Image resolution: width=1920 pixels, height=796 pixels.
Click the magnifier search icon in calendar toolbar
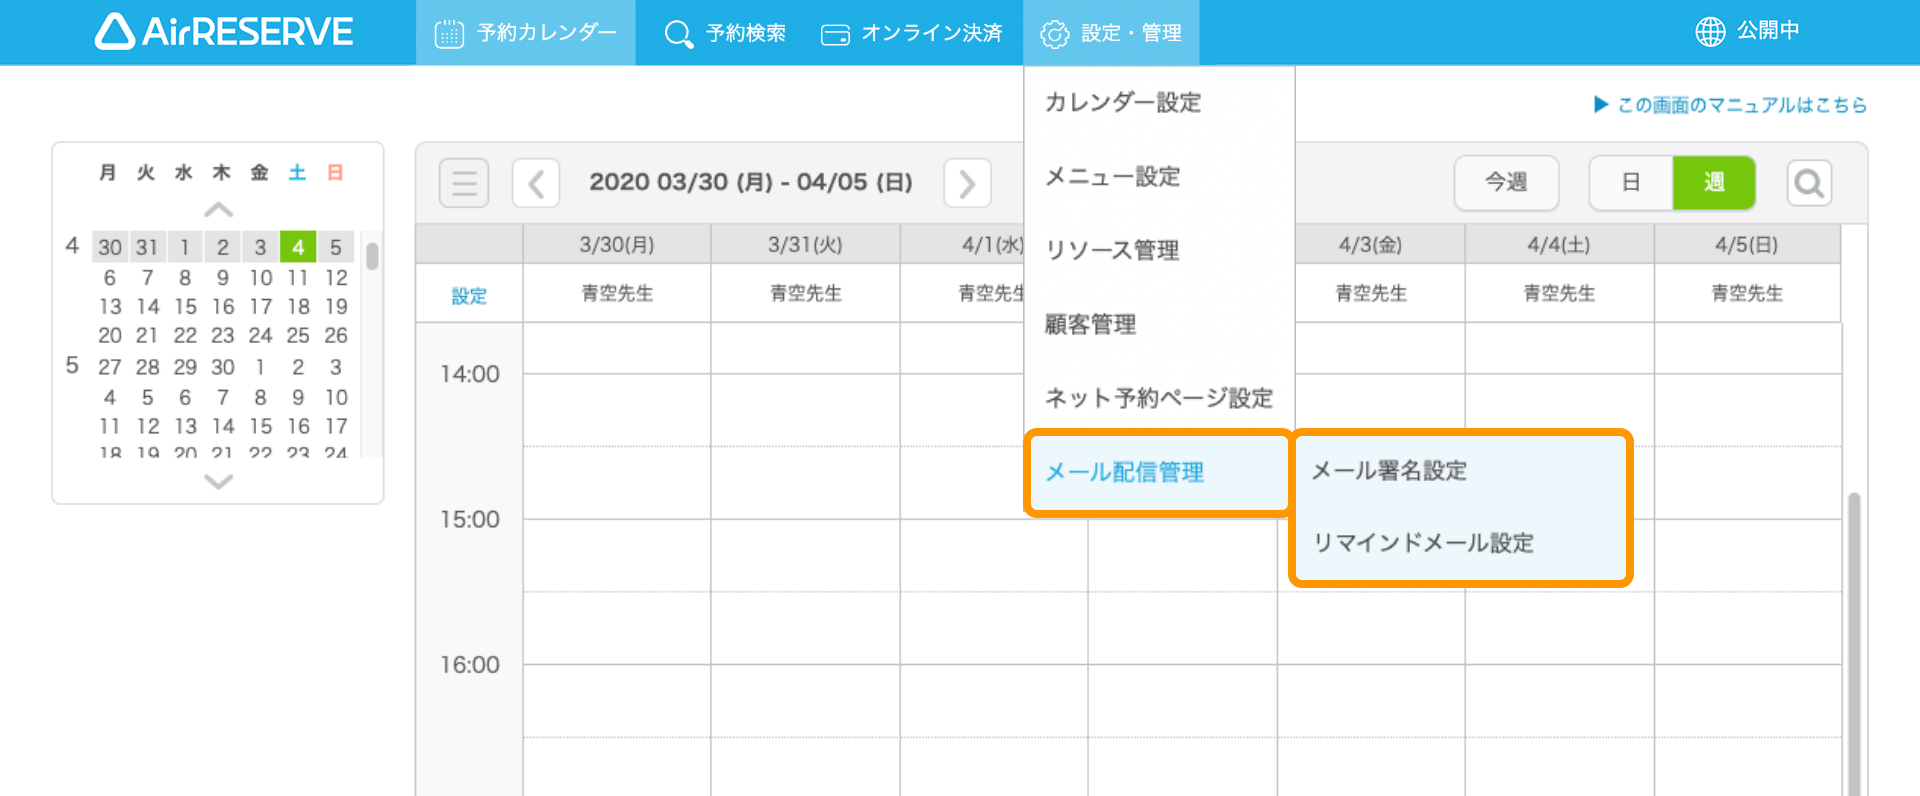point(1809,183)
